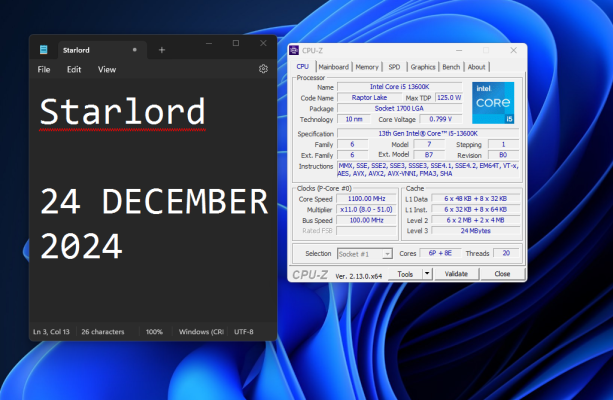Click the Name field Intel Core i5 13600K
The width and height of the screenshot is (613, 400).
click(400, 87)
